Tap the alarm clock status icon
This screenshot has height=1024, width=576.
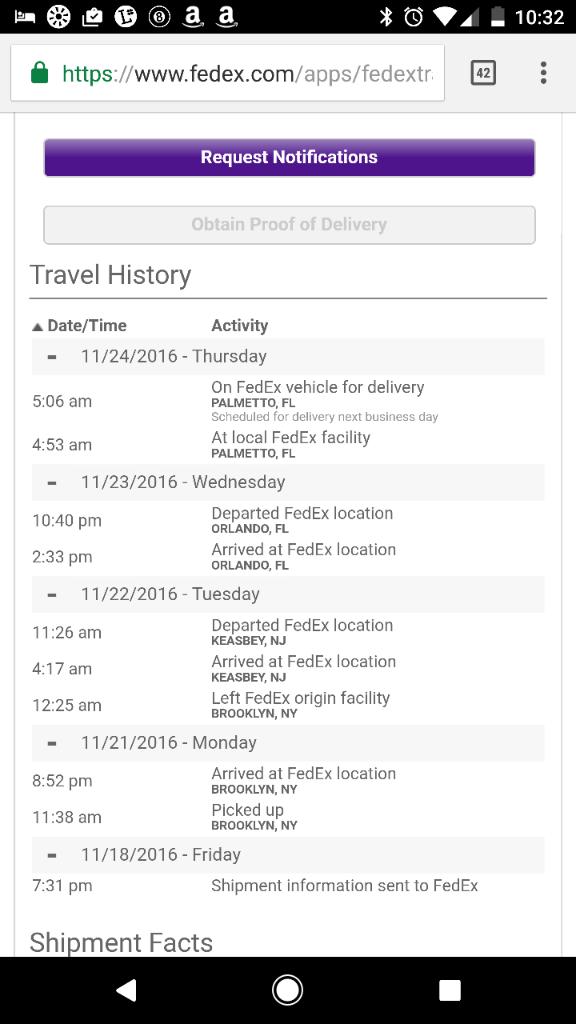[413, 18]
